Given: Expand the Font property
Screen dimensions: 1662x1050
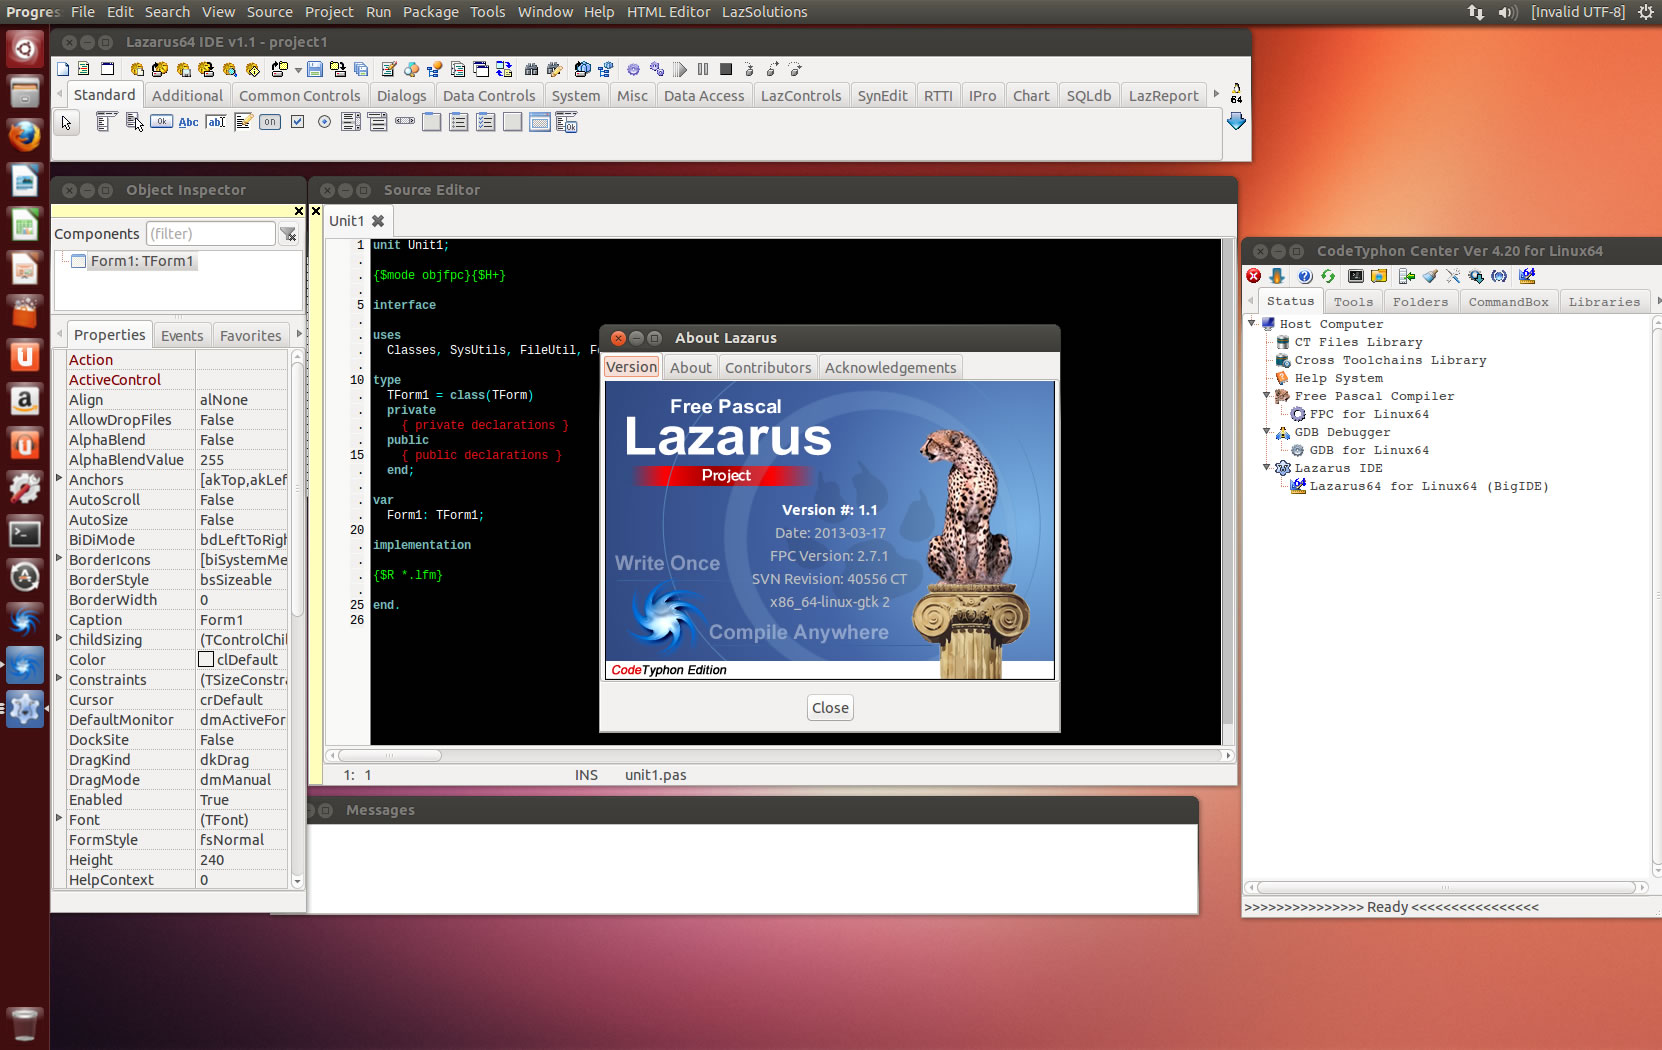Looking at the screenshot, I should [59, 818].
